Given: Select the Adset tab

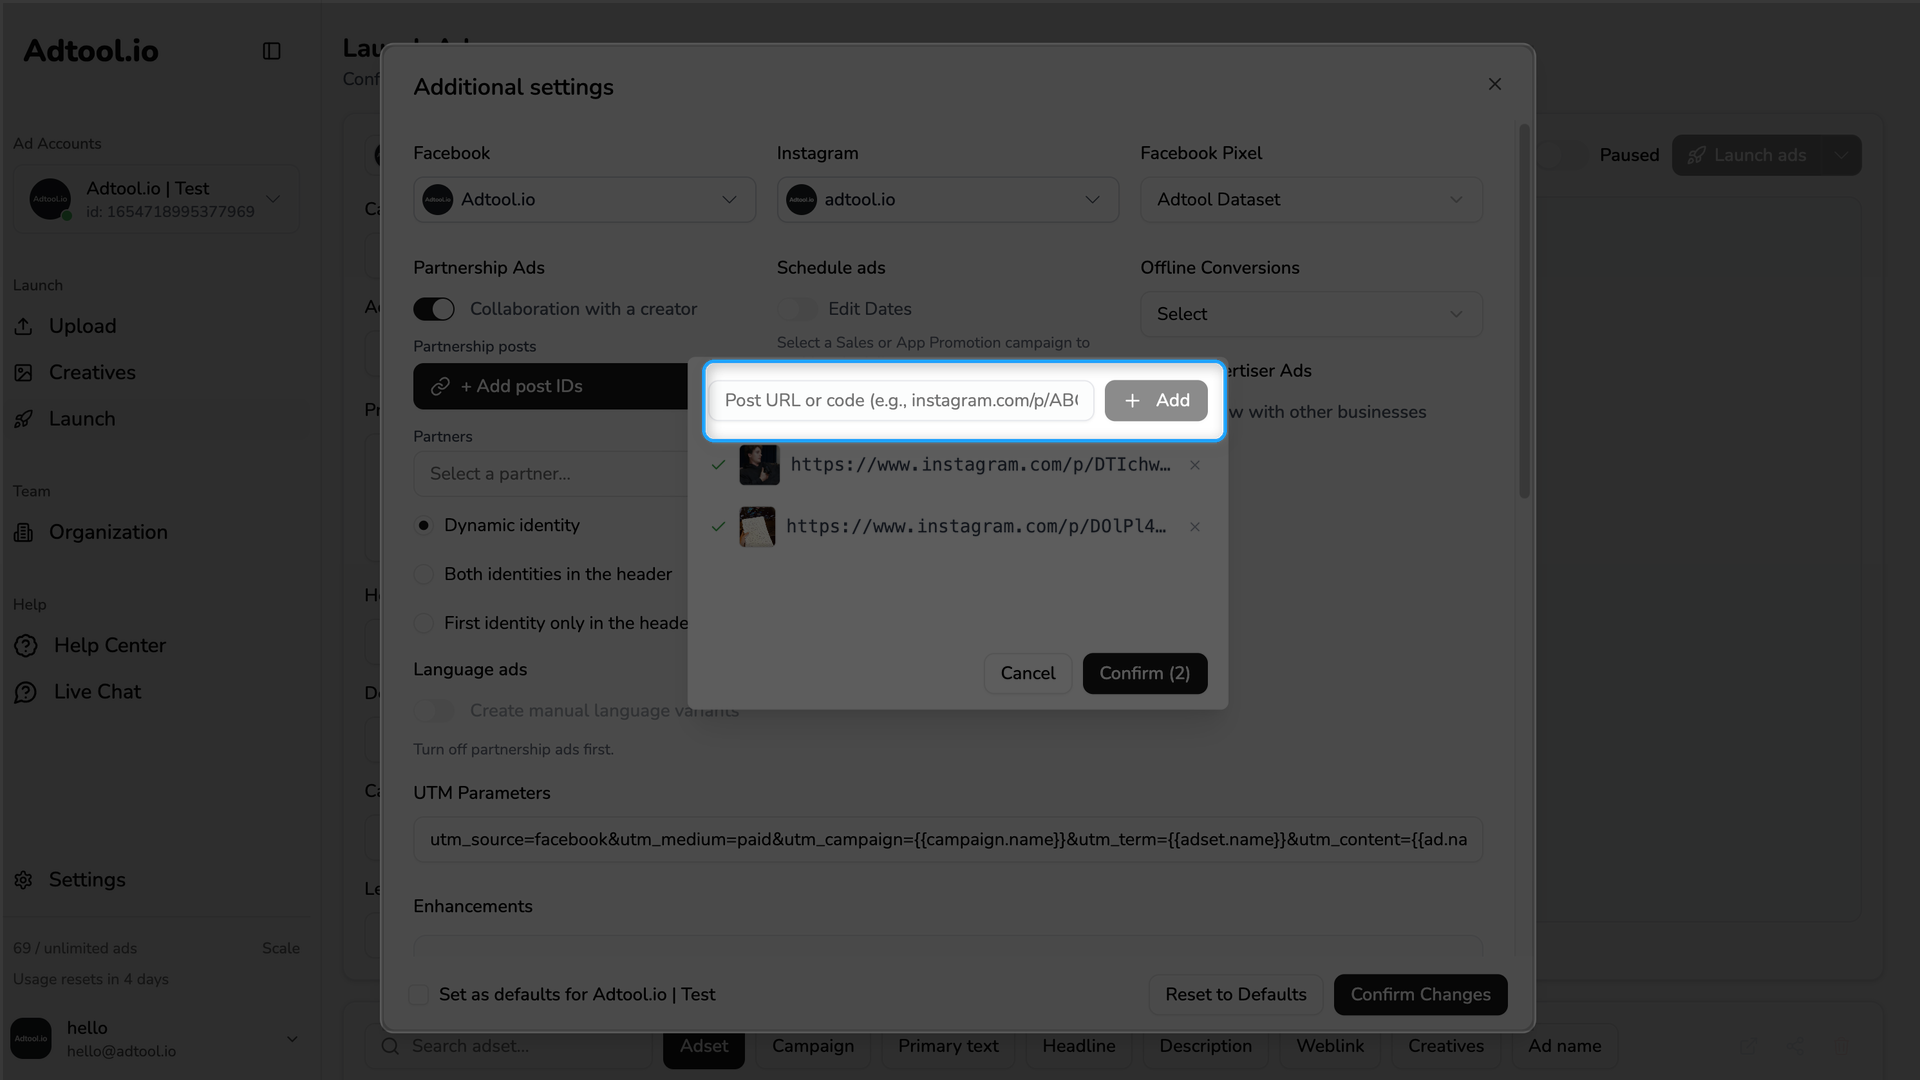Looking at the screenshot, I should click(704, 1046).
